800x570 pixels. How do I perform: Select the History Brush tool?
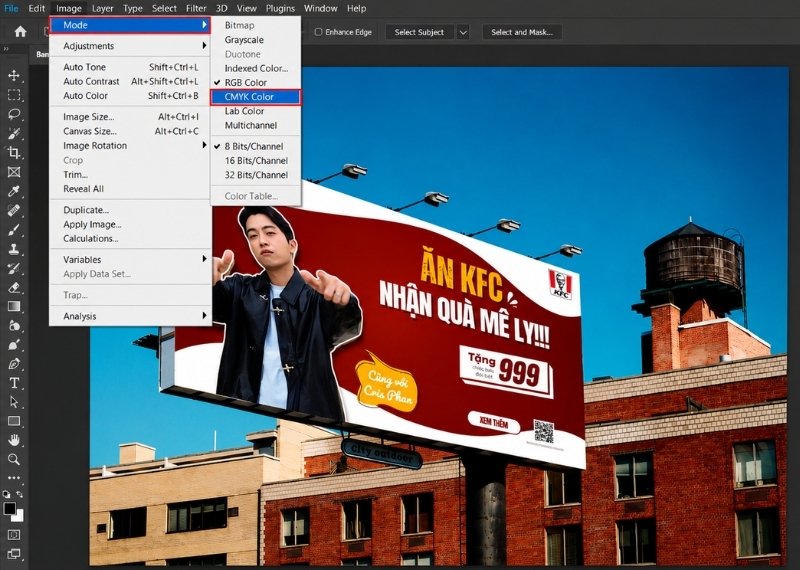click(14, 268)
